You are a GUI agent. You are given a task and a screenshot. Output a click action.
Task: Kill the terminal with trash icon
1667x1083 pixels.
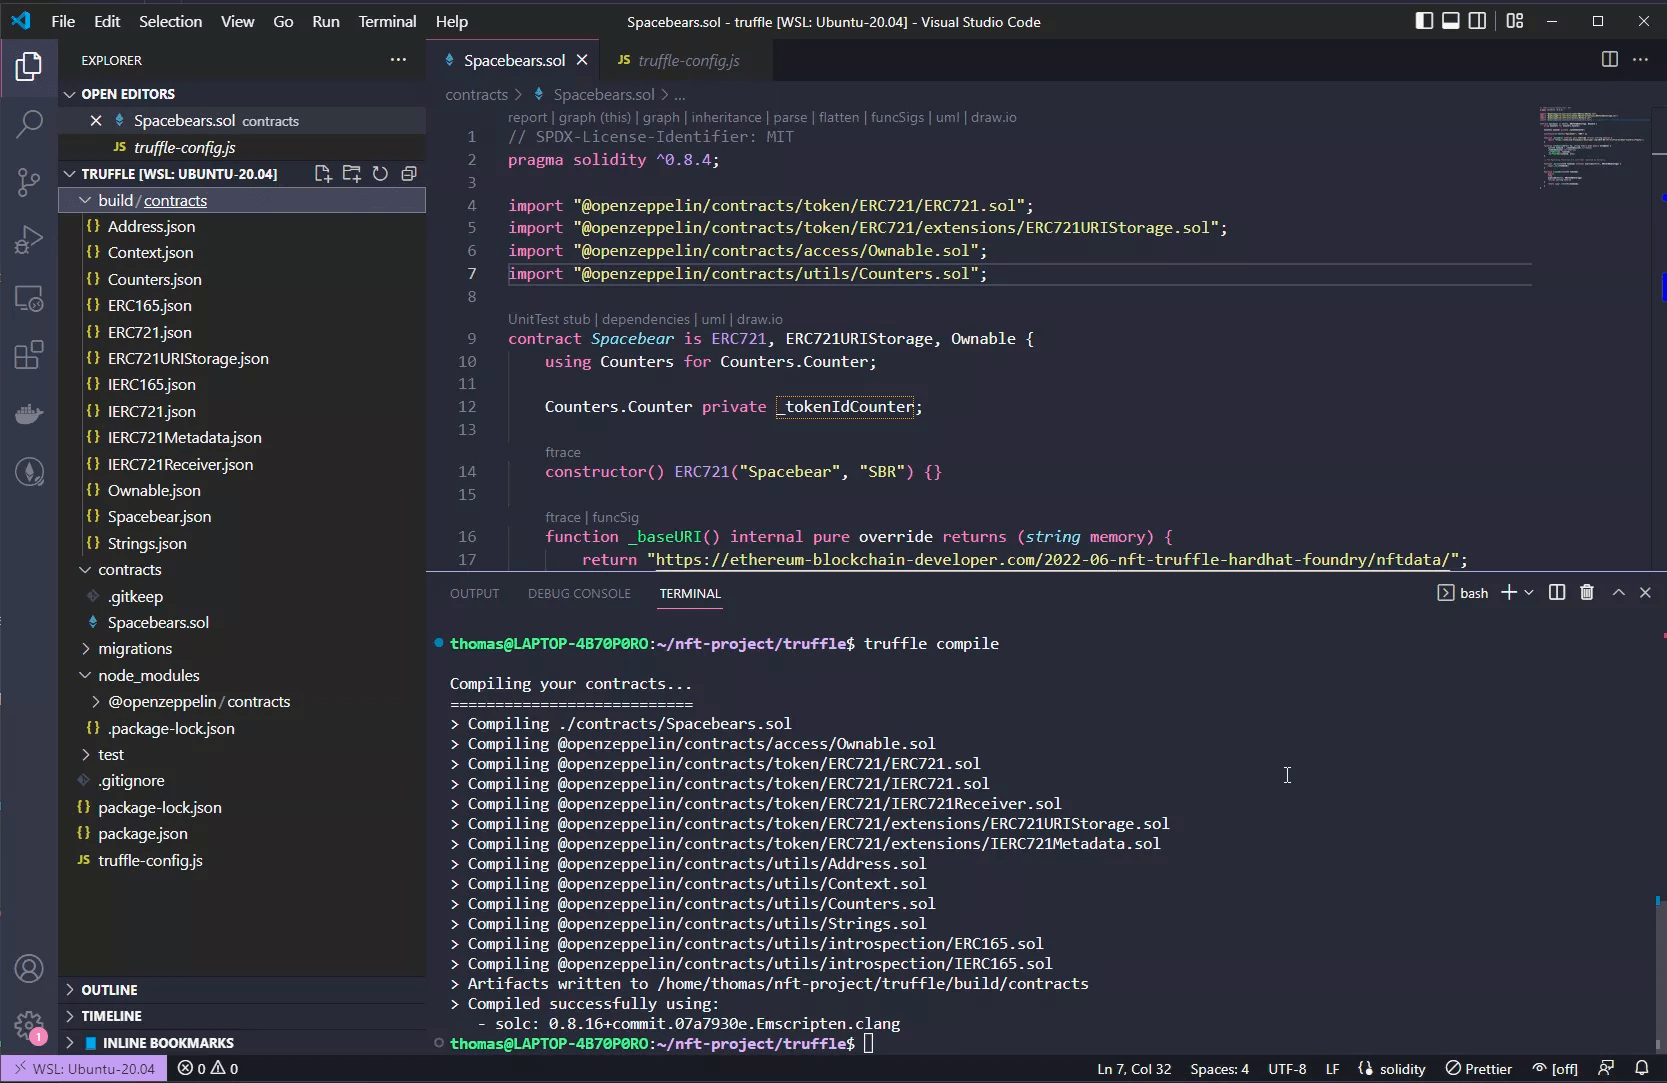click(x=1587, y=593)
